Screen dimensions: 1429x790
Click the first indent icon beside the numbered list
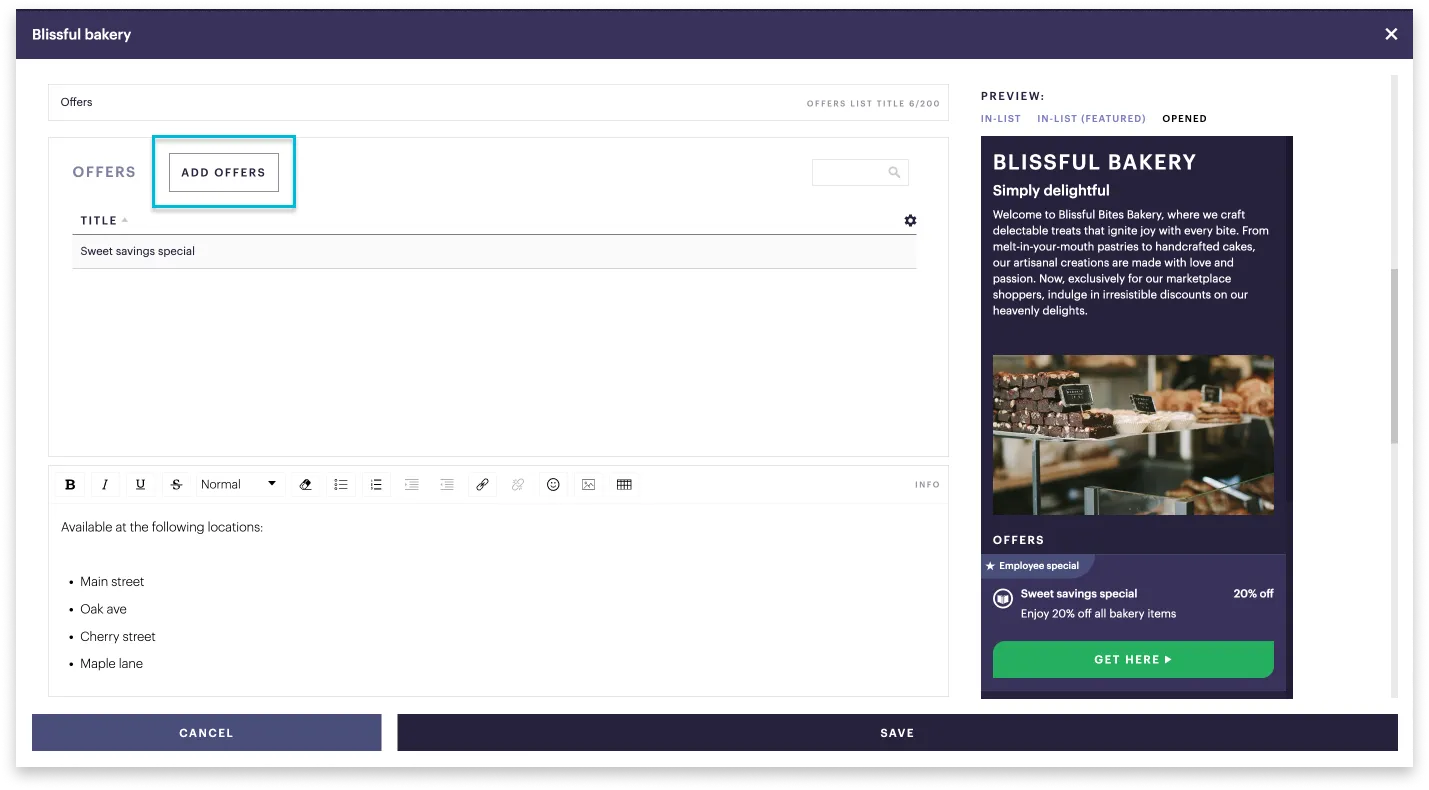[x=412, y=485]
